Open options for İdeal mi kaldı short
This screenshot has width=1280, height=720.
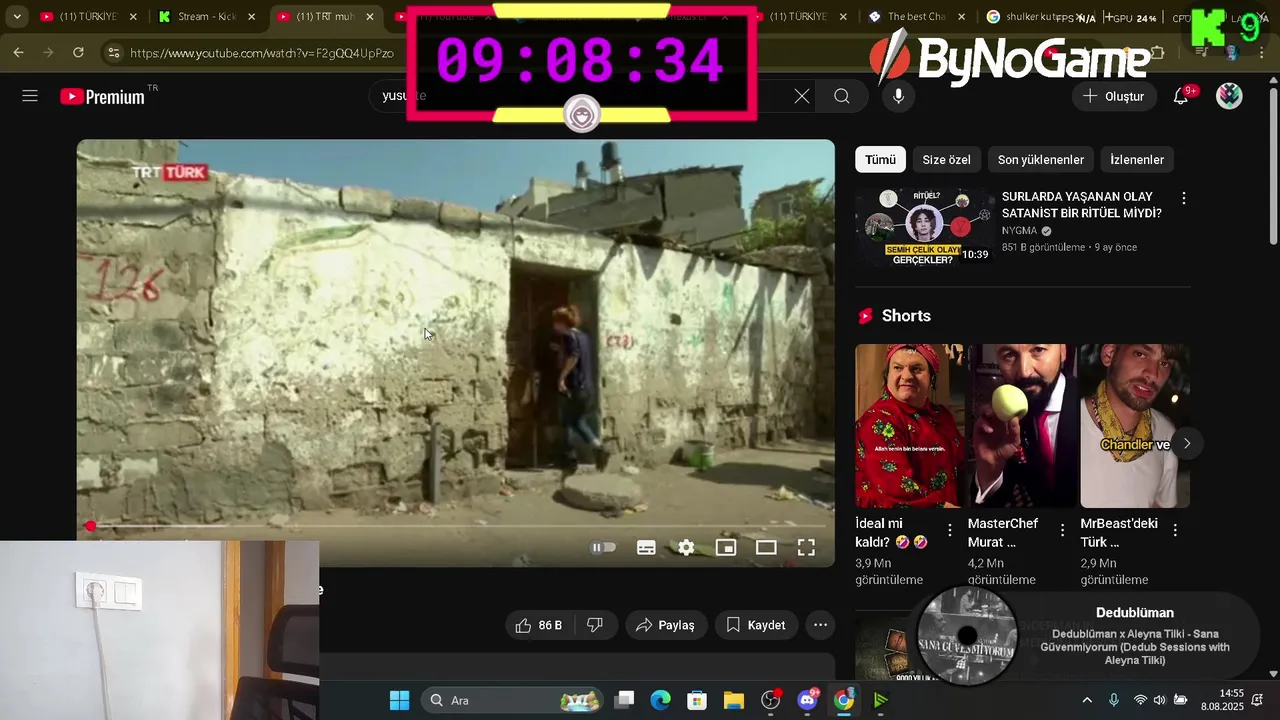click(x=949, y=530)
